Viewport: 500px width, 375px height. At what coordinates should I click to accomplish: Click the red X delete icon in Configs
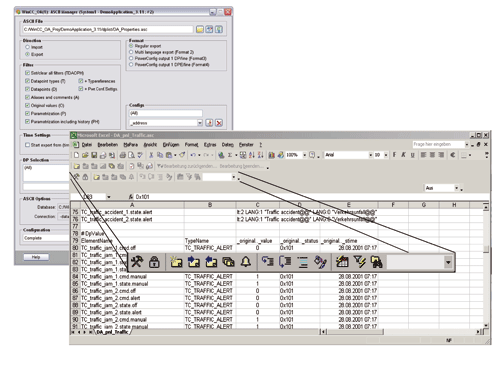click(x=219, y=123)
